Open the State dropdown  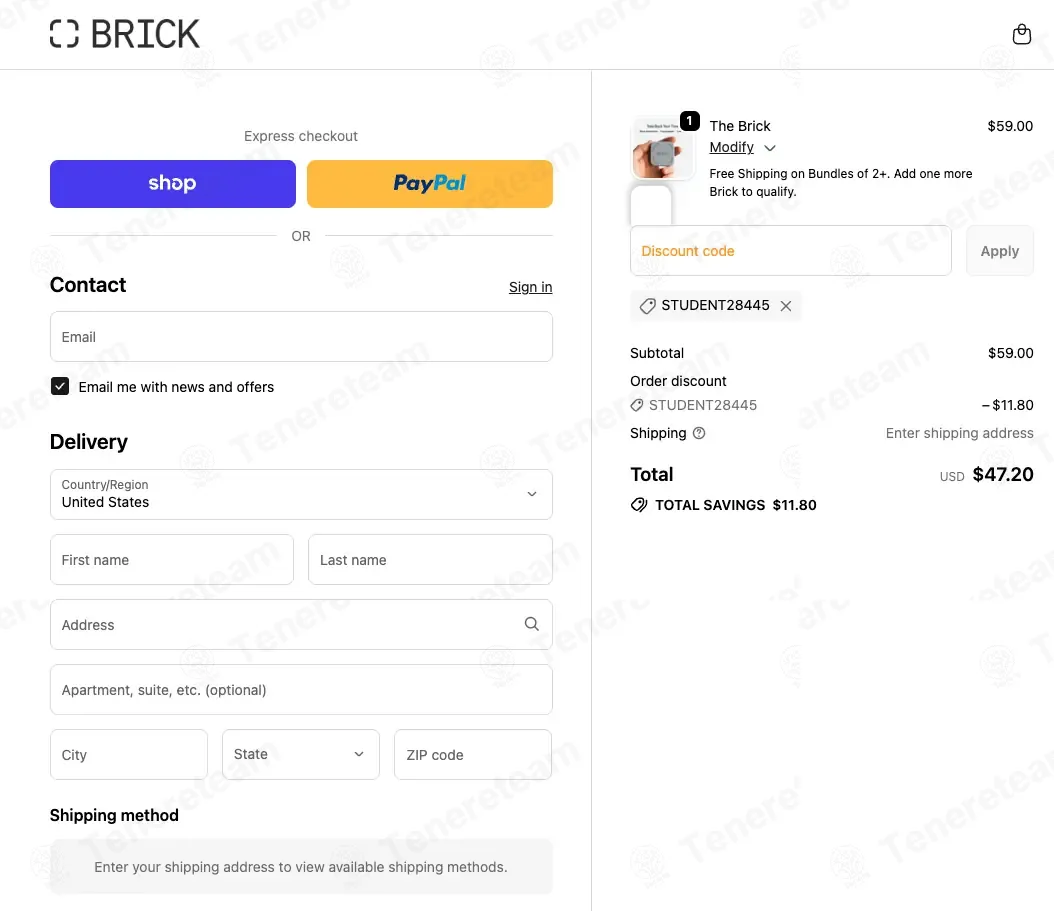[x=300, y=754]
